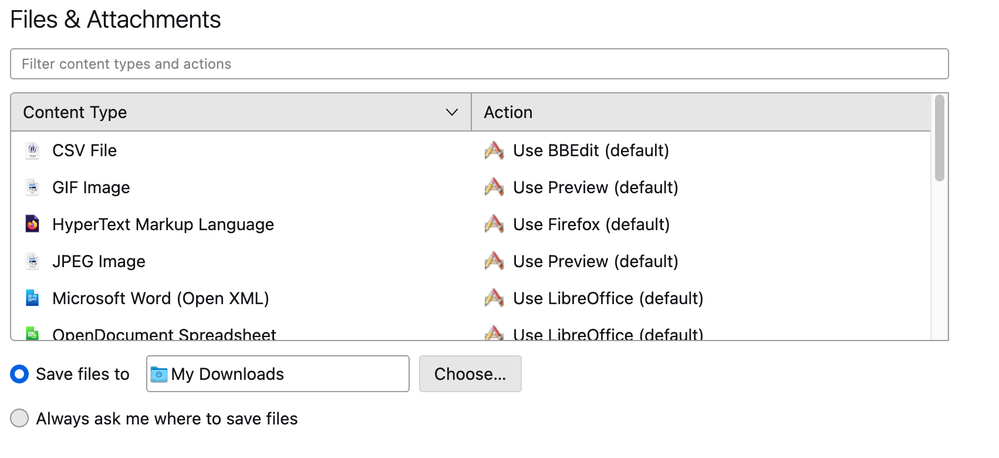Click the OpenDocument Spreadsheet icon

pyautogui.click(x=33, y=333)
